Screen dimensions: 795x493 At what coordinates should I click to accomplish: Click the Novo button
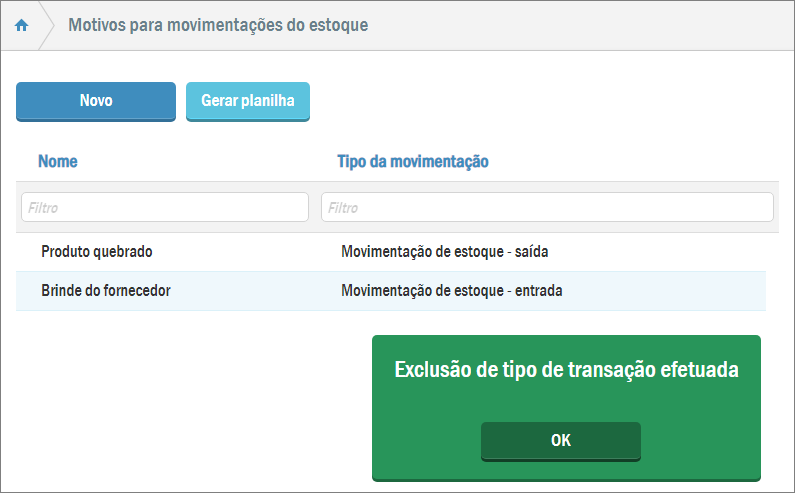tap(96, 101)
